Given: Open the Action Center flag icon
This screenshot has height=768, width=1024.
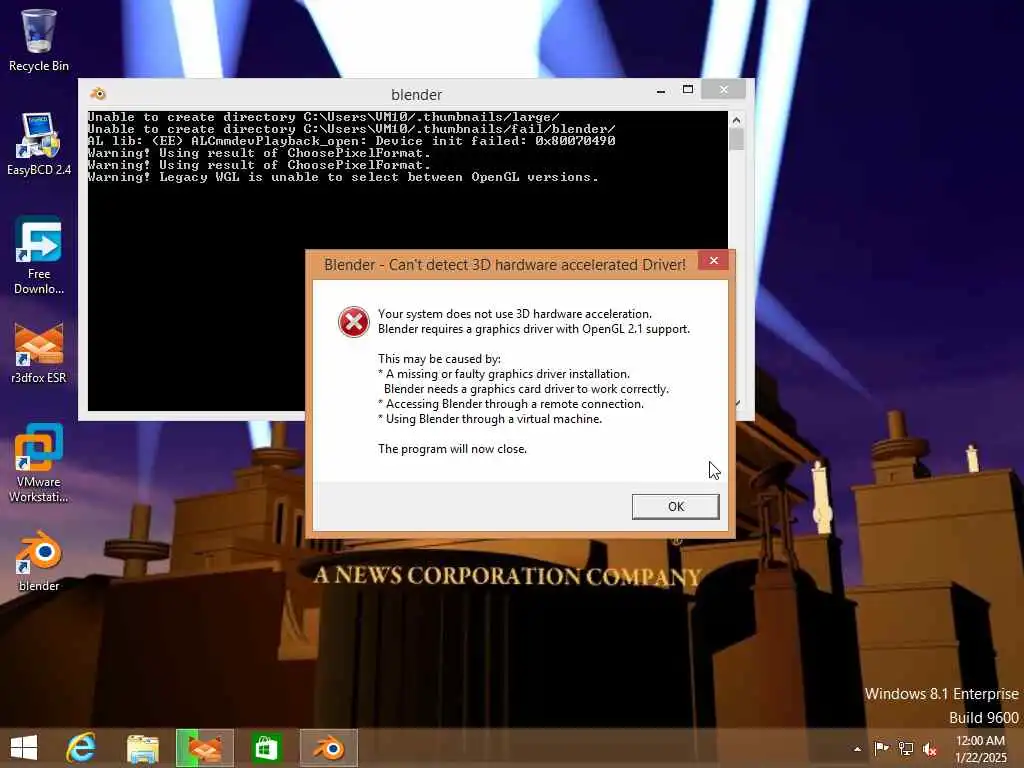Looking at the screenshot, I should click(881, 748).
